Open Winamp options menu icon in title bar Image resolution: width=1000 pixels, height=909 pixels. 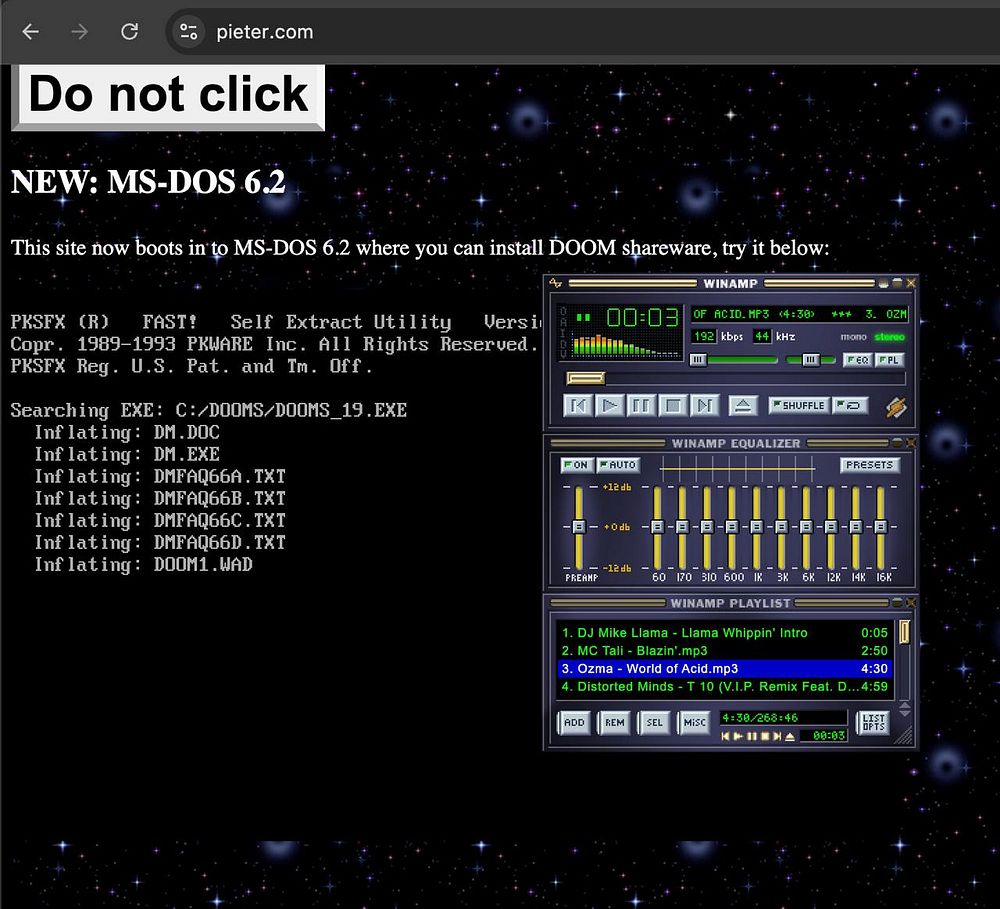[555, 283]
